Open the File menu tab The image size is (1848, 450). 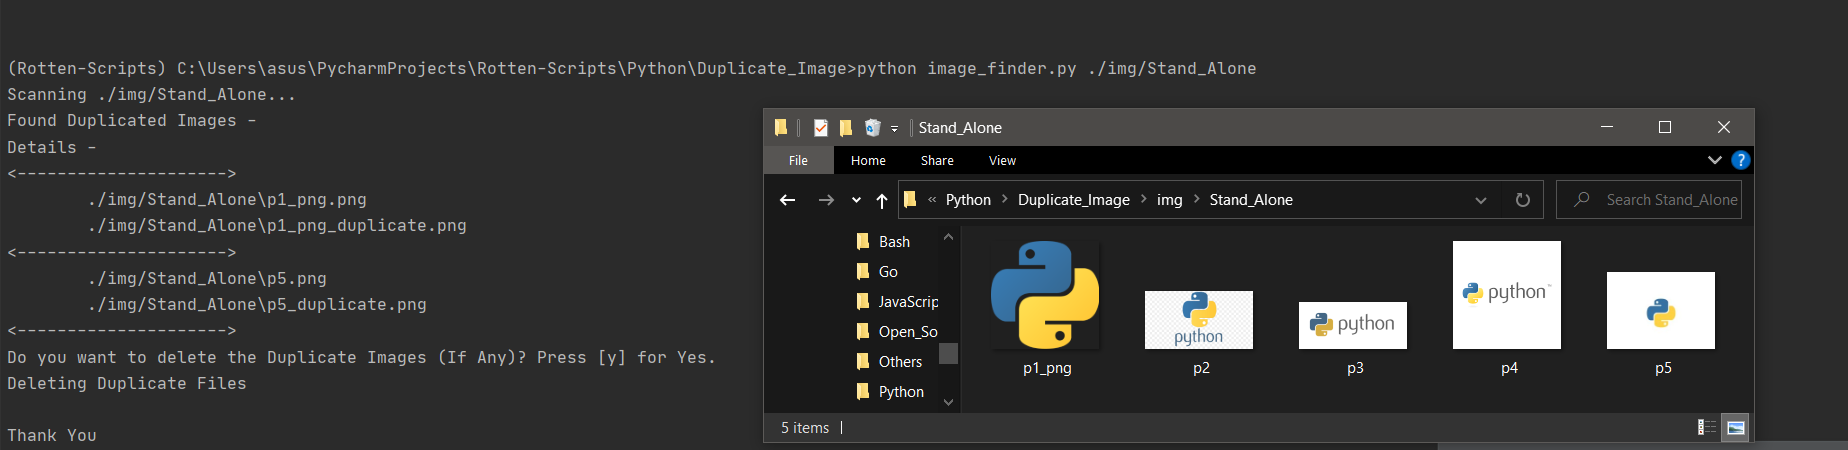[x=798, y=160]
